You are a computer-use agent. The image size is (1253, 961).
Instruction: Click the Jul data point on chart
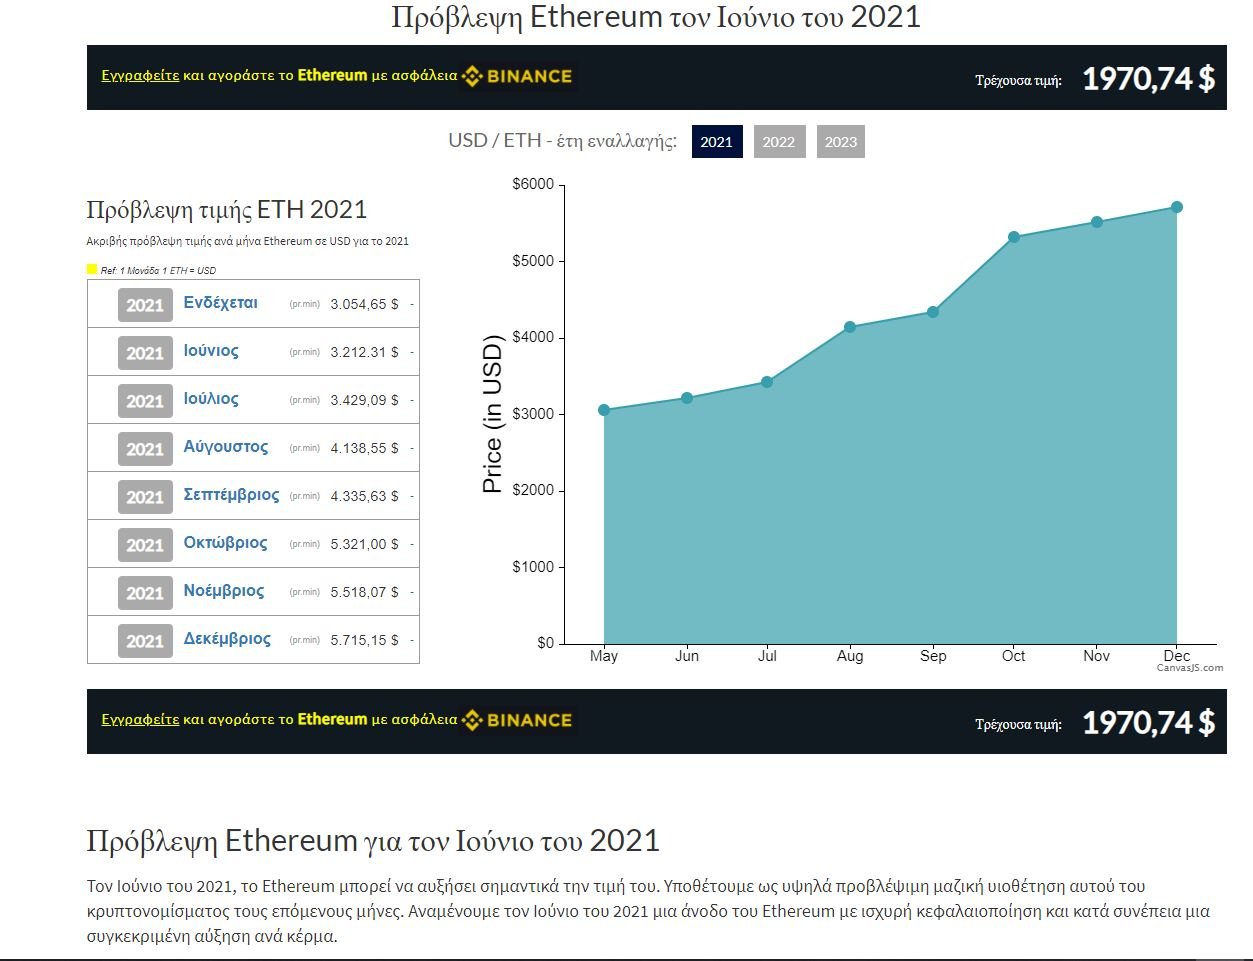(767, 382)
